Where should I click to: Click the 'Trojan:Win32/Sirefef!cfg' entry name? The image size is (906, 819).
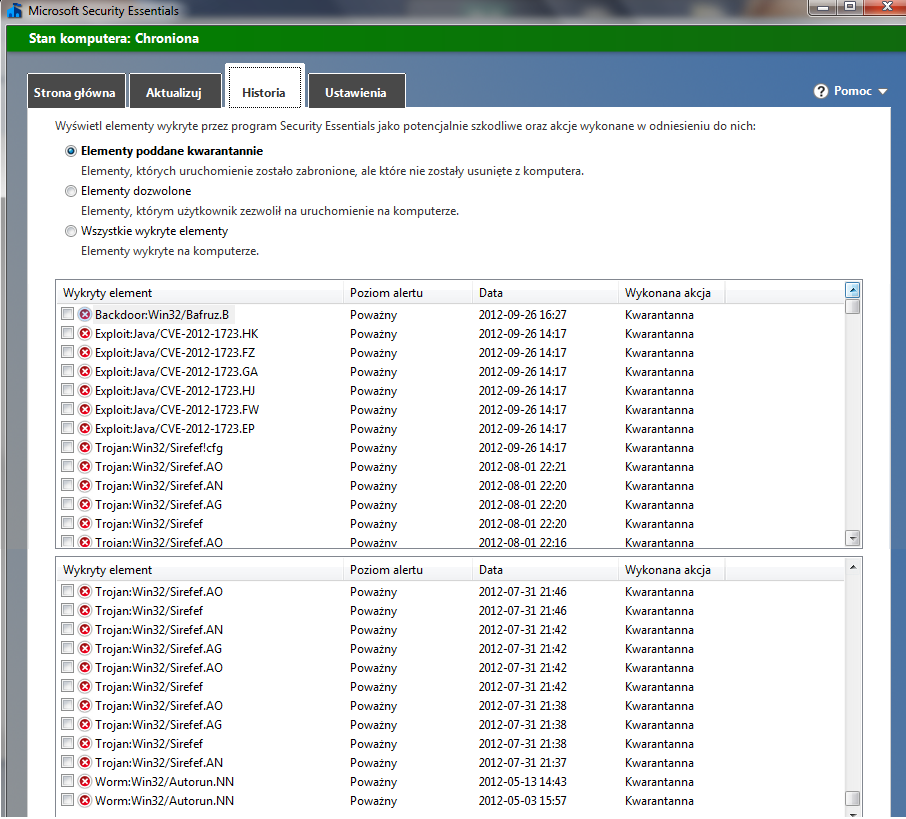(x=159, y=448)
